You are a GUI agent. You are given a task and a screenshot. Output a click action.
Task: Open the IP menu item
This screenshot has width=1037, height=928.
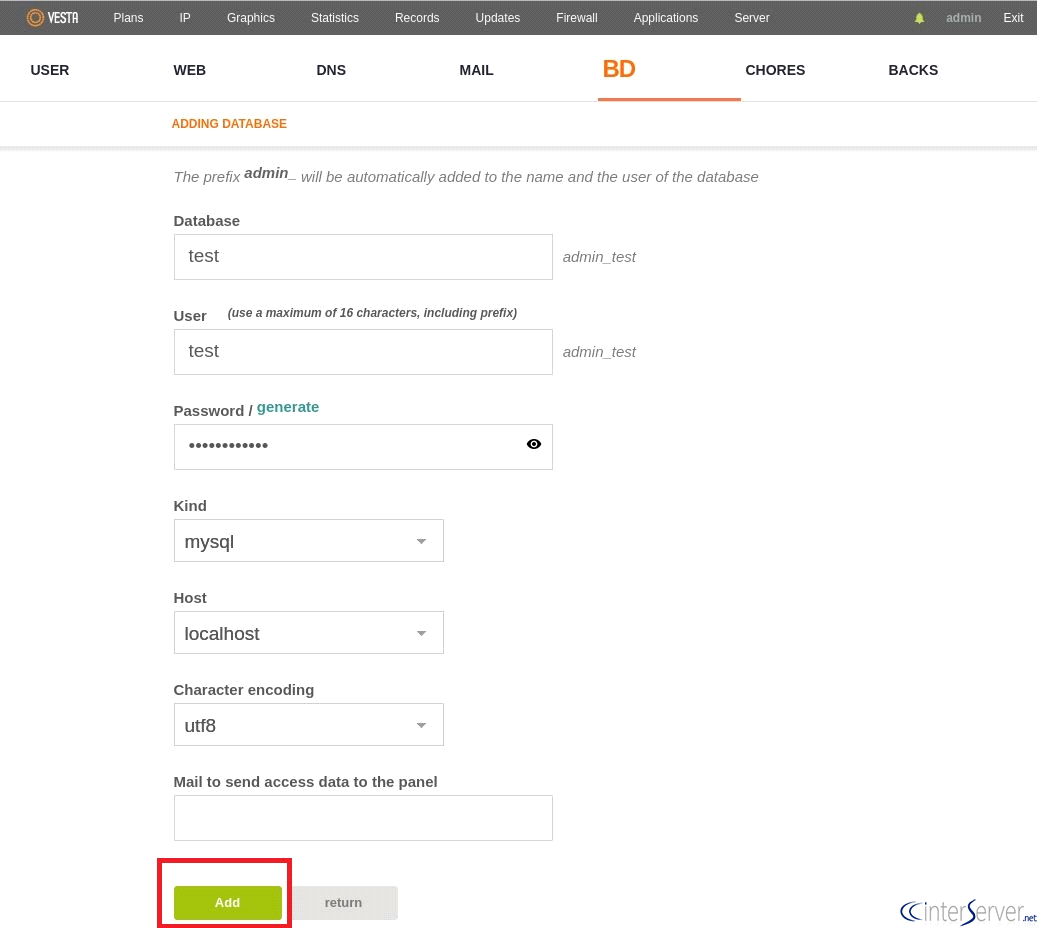click(185, 18)
